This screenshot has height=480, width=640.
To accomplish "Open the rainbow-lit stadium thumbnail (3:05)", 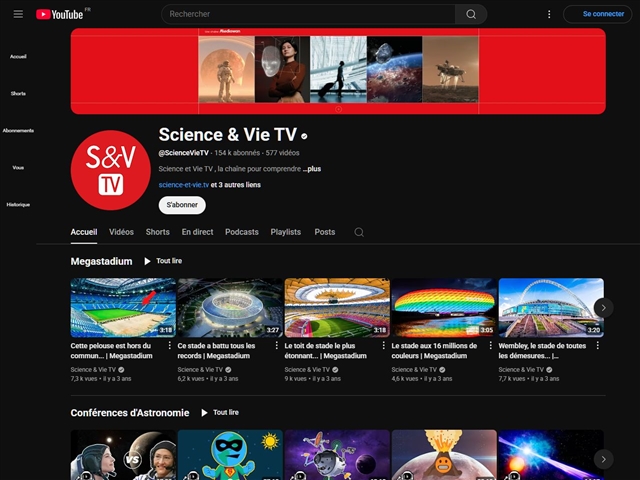I will pos(444,308).
